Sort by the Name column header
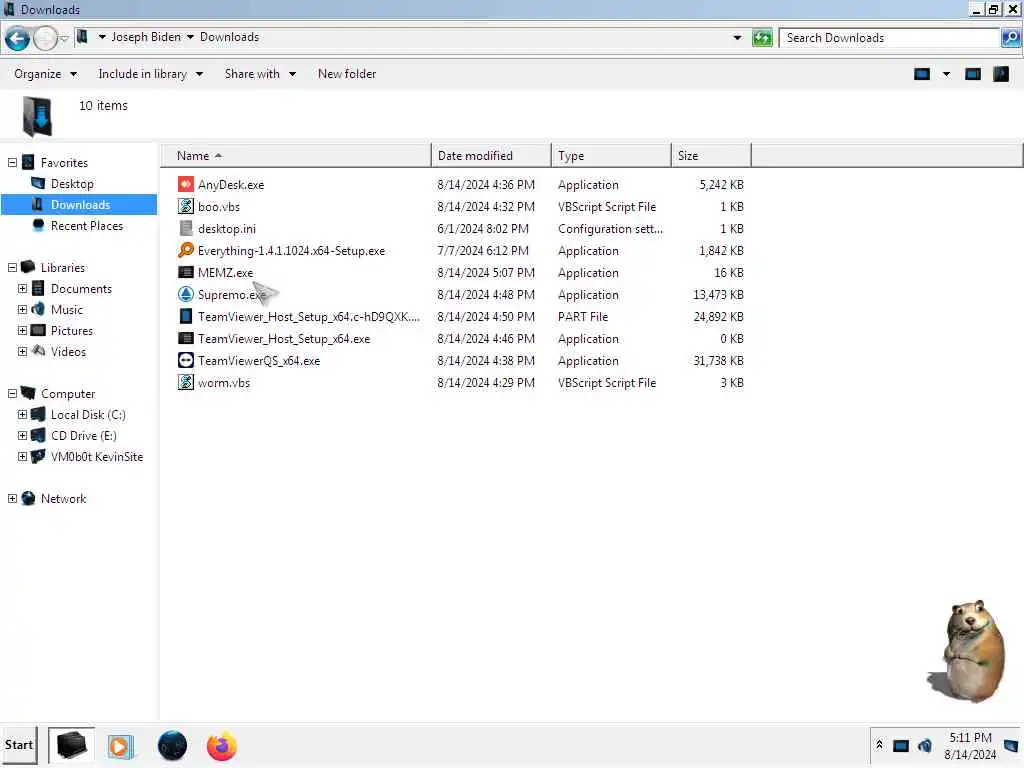Viewport: 1024px width, 768px height. 296,155
